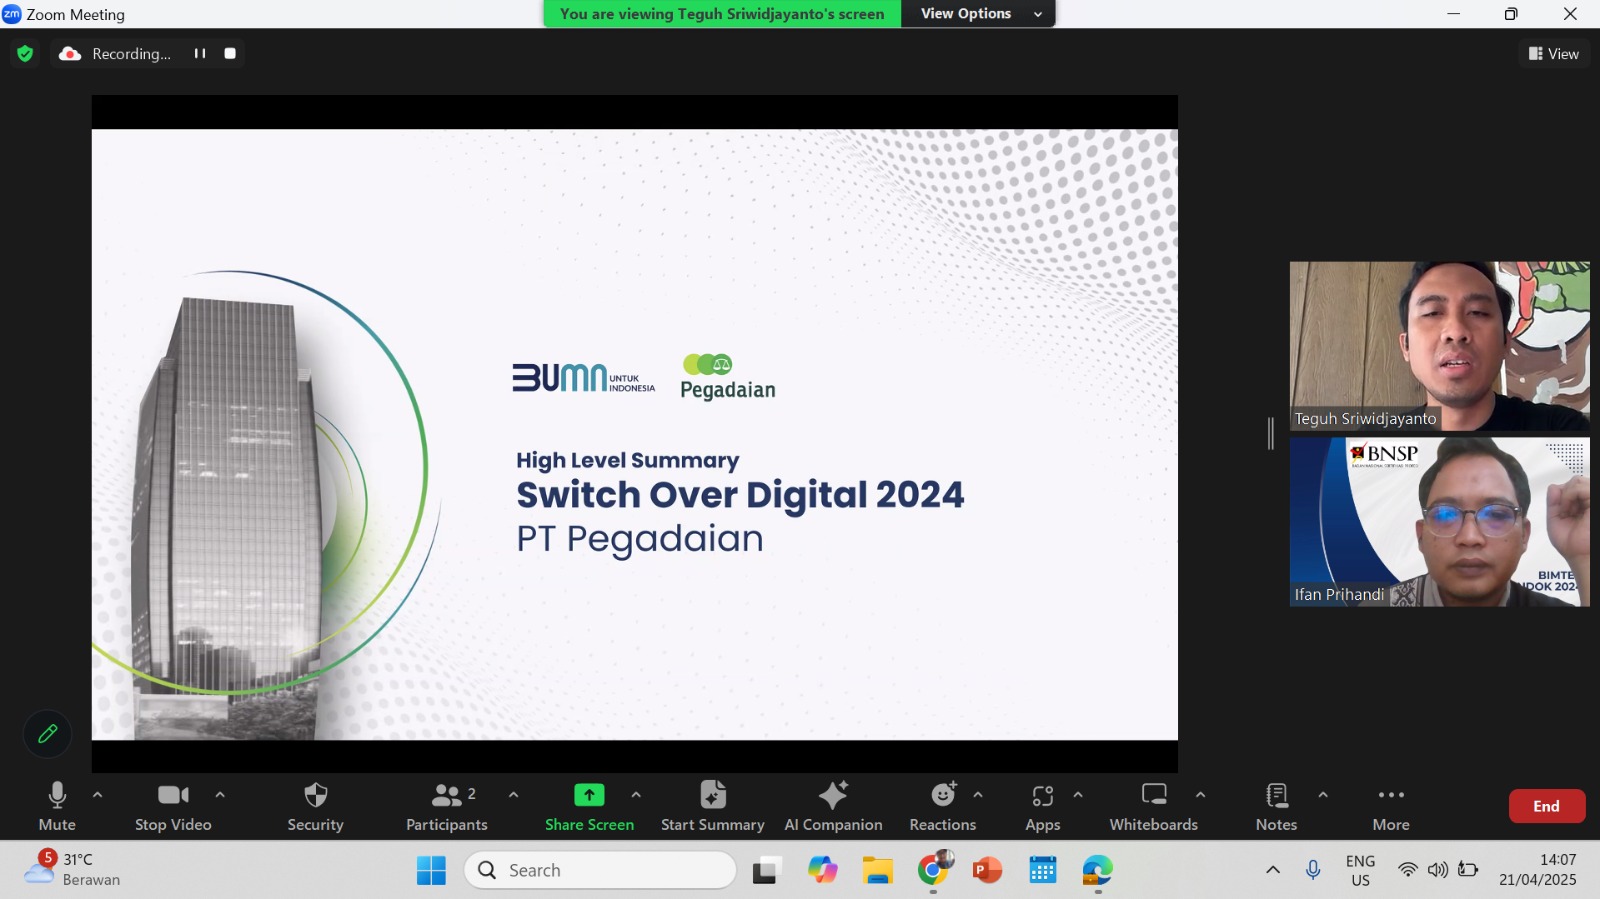Screen dimensions: 1600x899
Task: Open File Explorer from the taskbar
Action: pos(878,870)
